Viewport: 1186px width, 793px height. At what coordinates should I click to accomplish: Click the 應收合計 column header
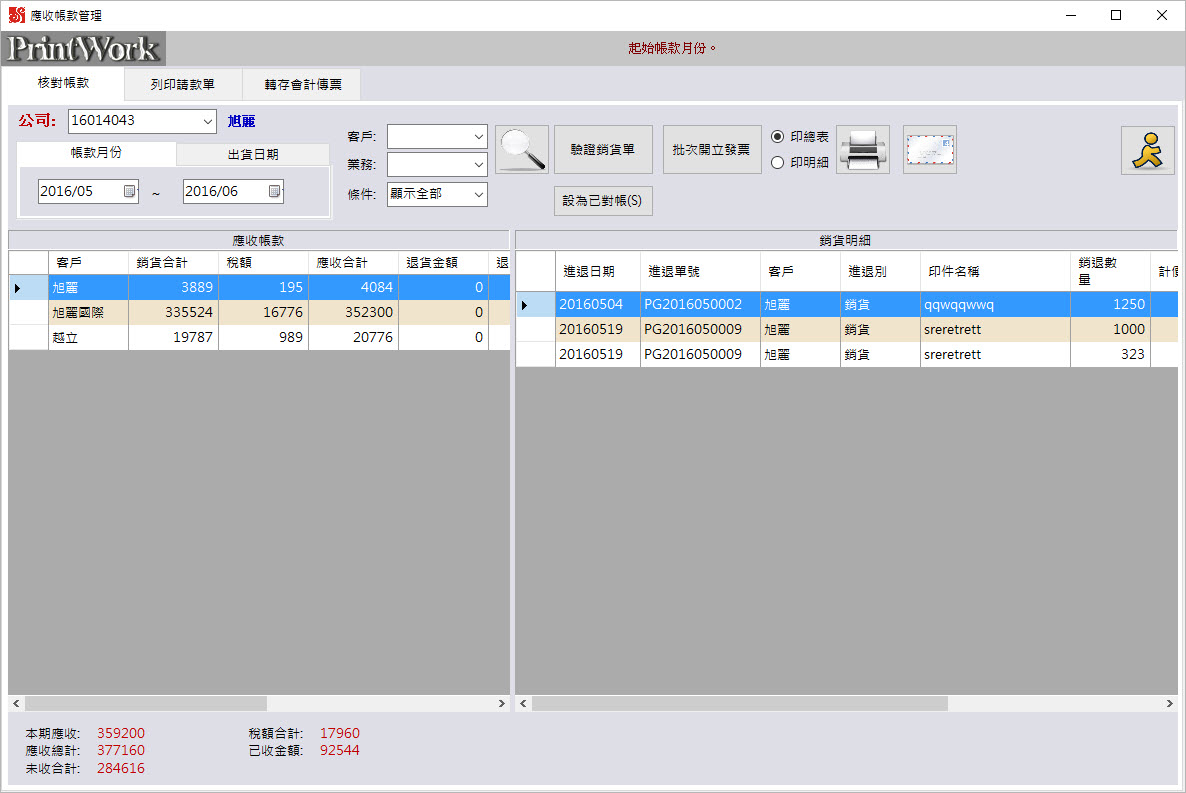click(353, 263)
